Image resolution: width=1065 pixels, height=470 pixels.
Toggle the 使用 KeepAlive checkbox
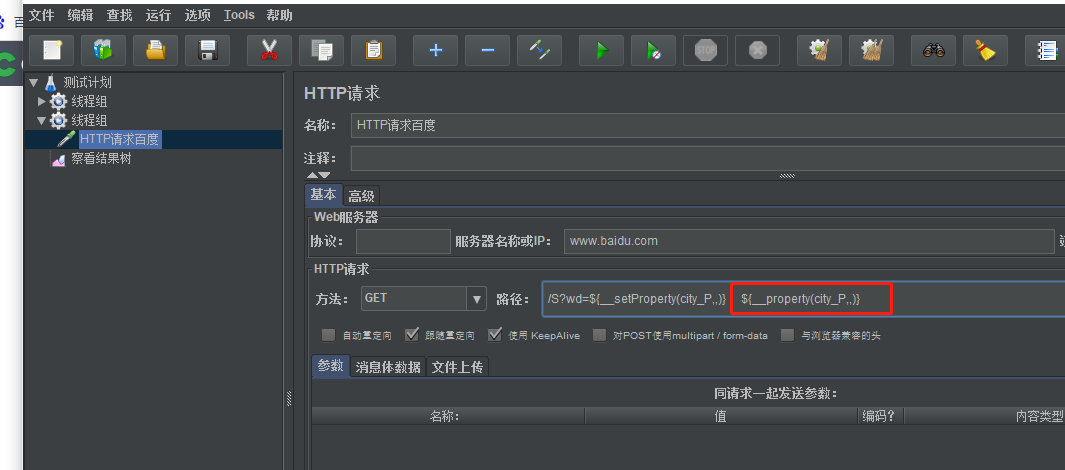494,335
